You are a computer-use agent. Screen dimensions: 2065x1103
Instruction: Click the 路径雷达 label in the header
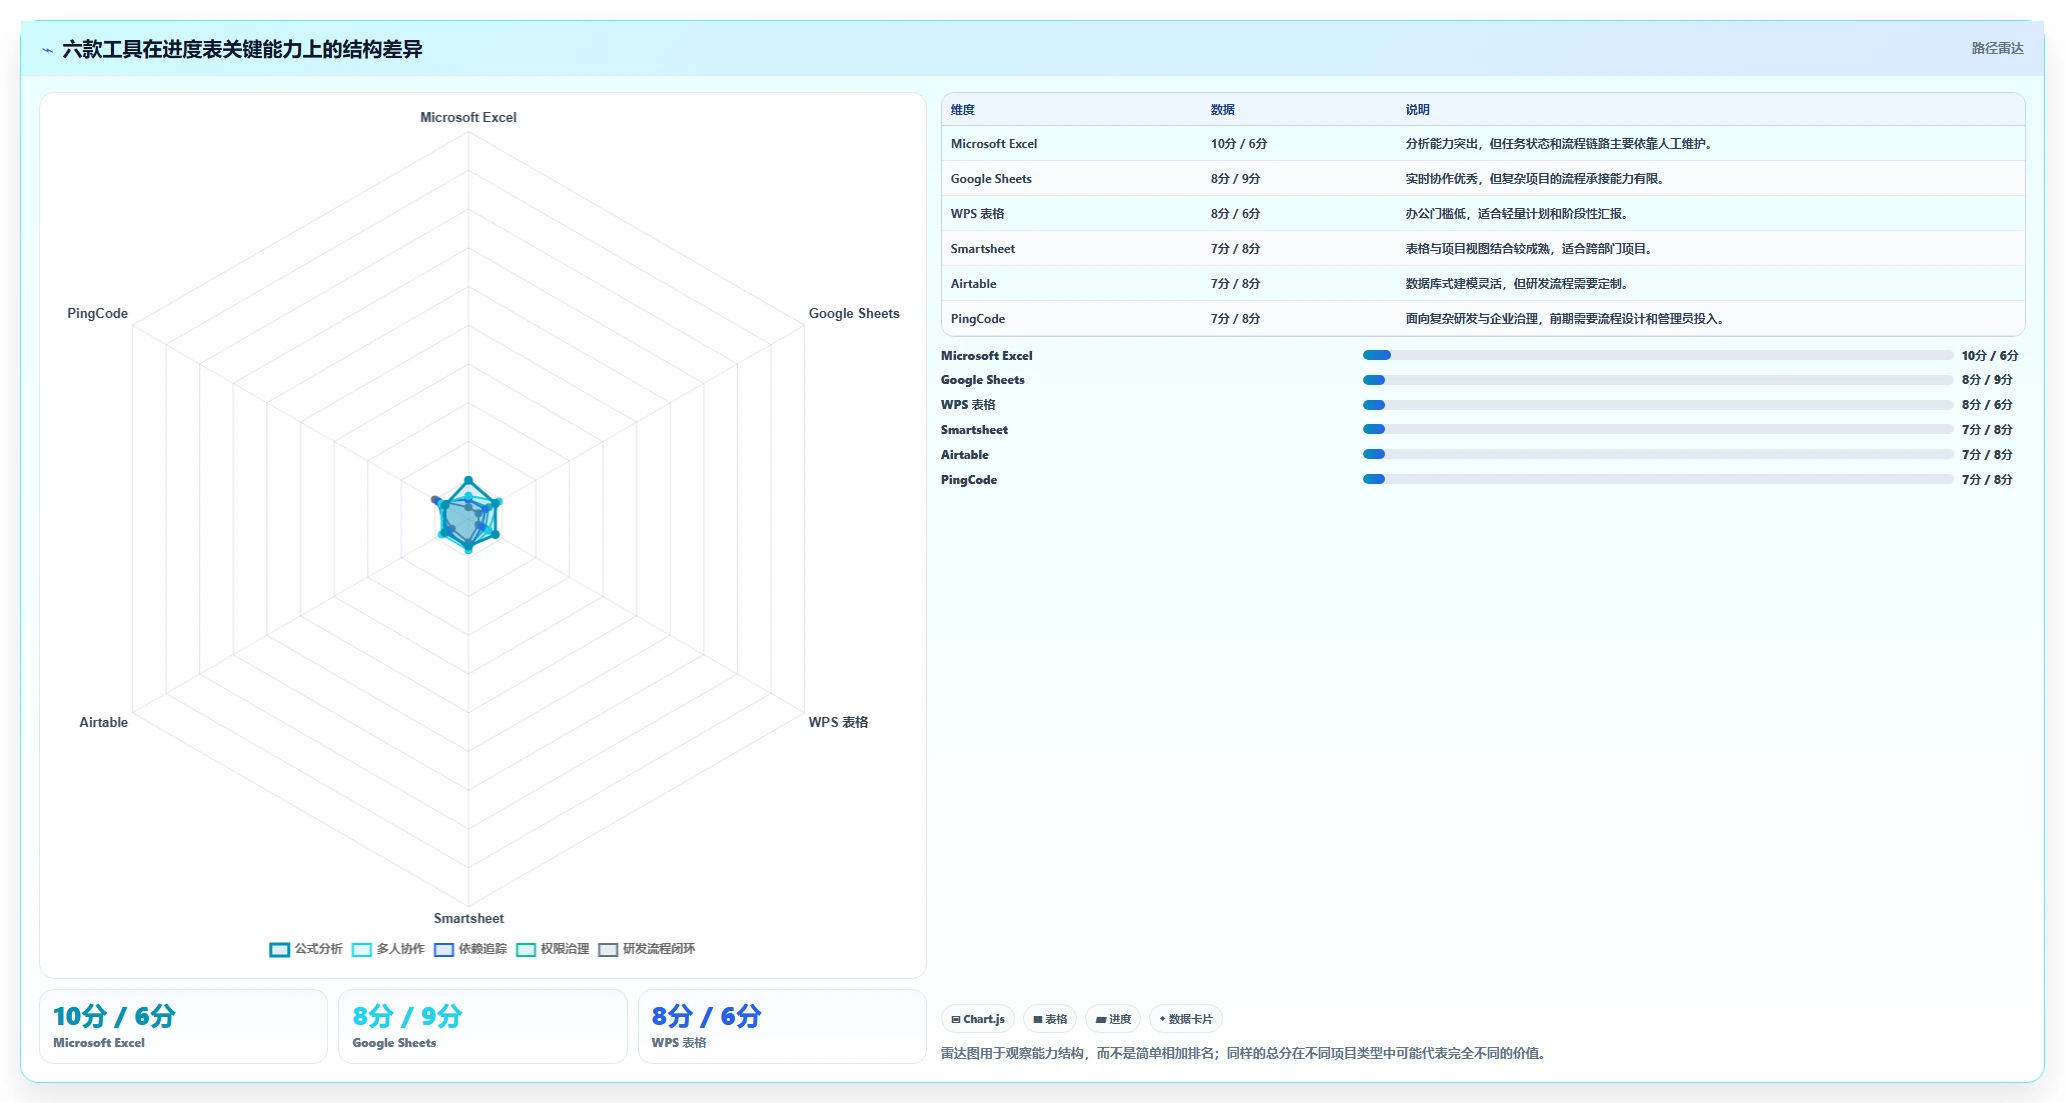click(x=1997, y=48)
